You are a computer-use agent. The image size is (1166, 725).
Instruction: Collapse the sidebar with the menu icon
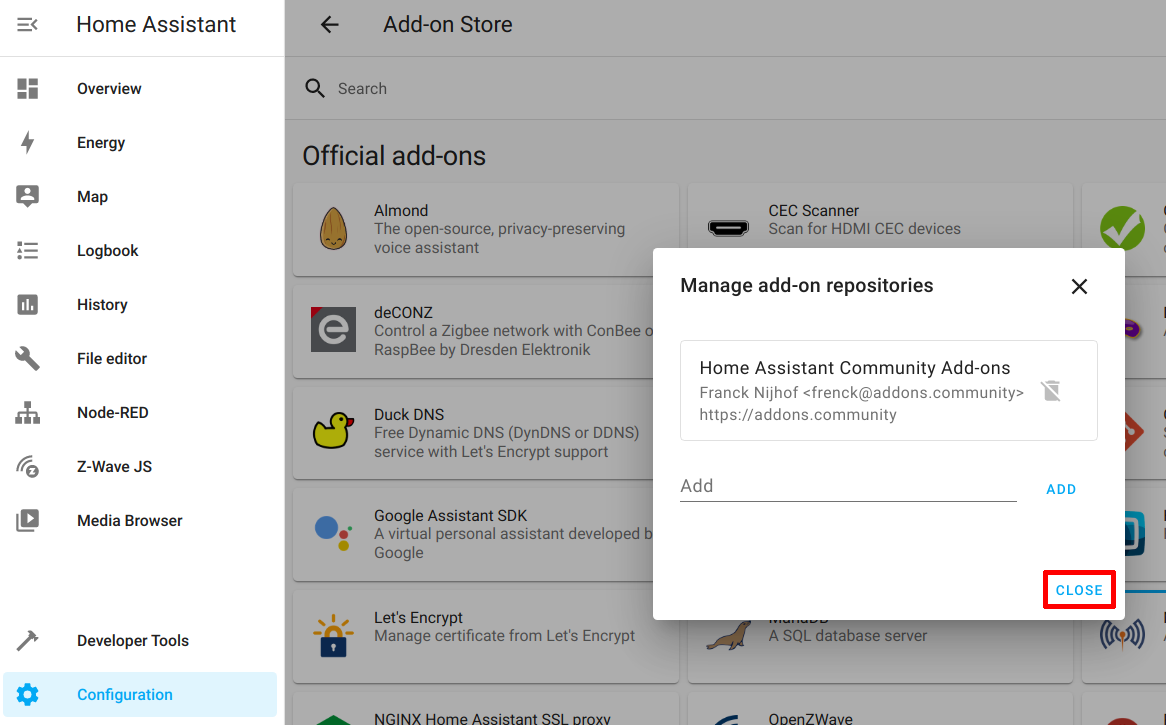(28, 25)
